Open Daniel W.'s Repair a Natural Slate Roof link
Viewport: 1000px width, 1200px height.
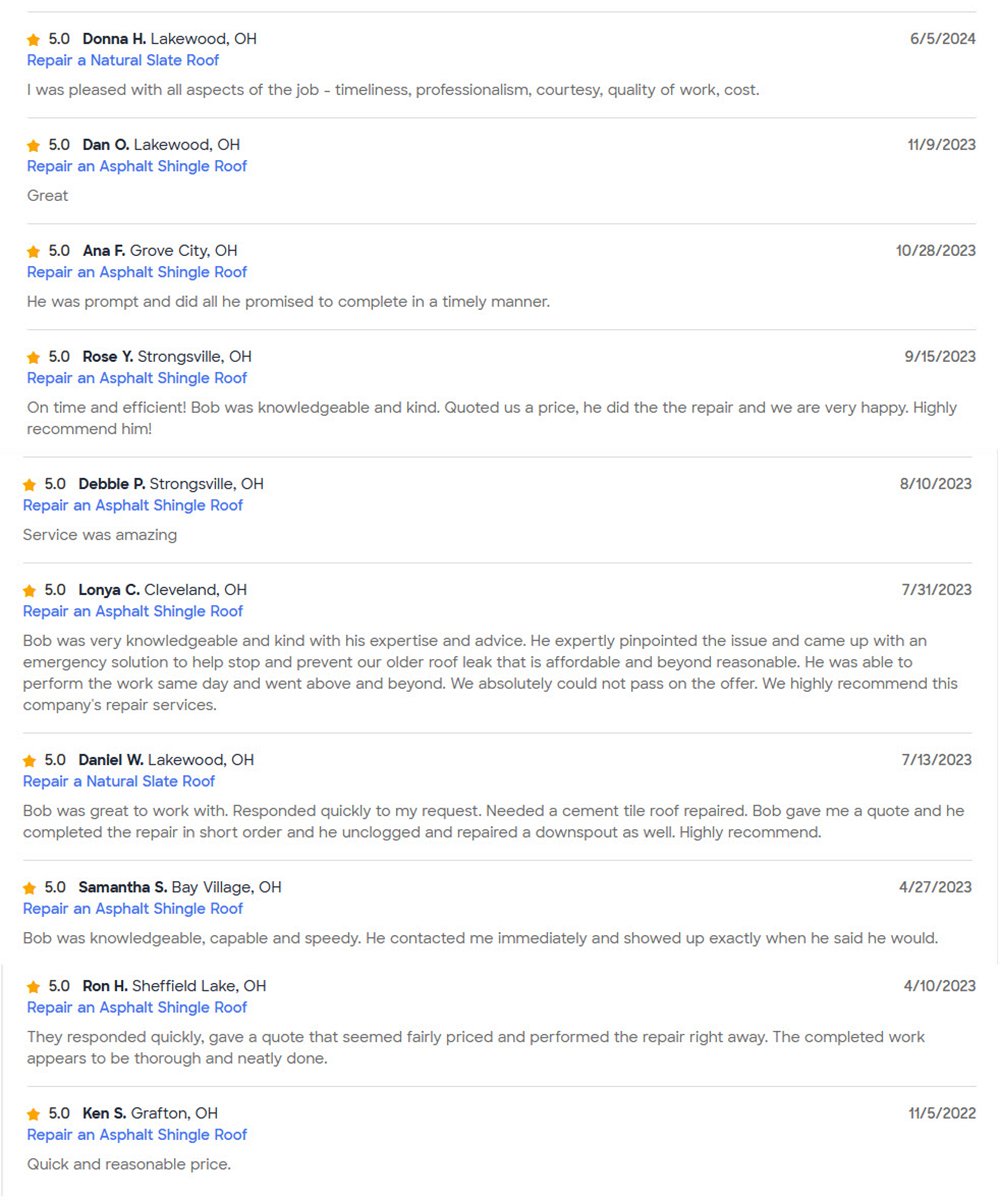tap(119, 782)
